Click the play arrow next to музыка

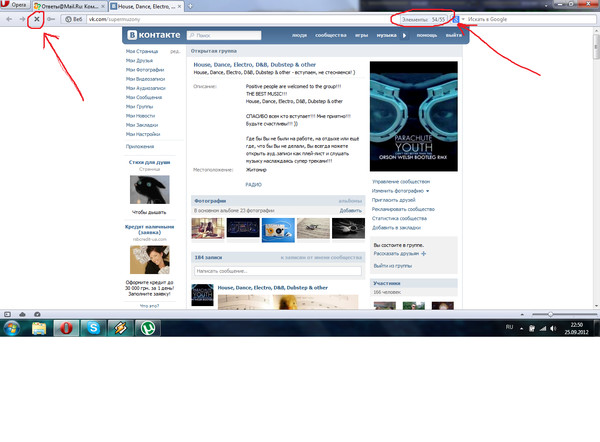[x=404, y=36]
